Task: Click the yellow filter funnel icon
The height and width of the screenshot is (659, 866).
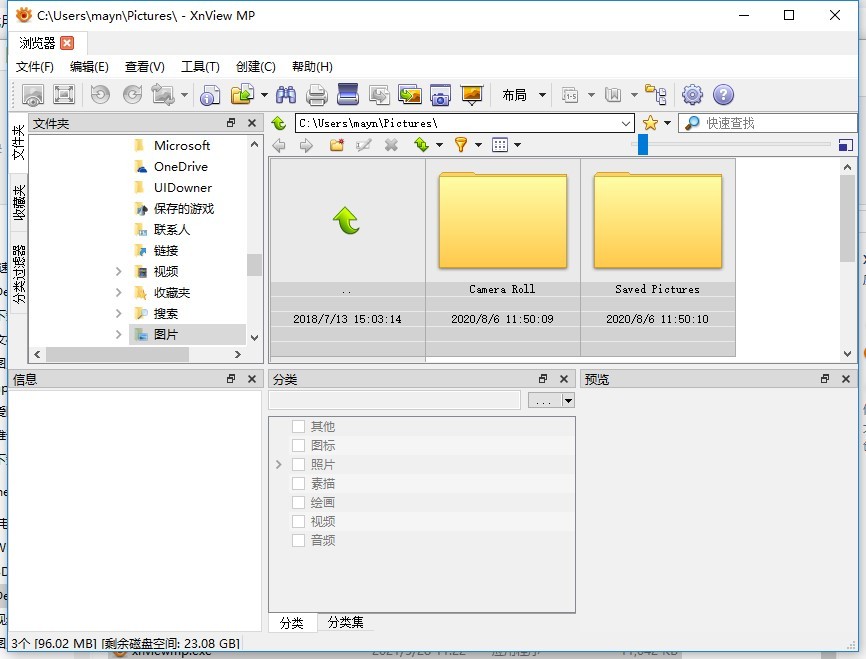Action: click(x=461, y=144)
